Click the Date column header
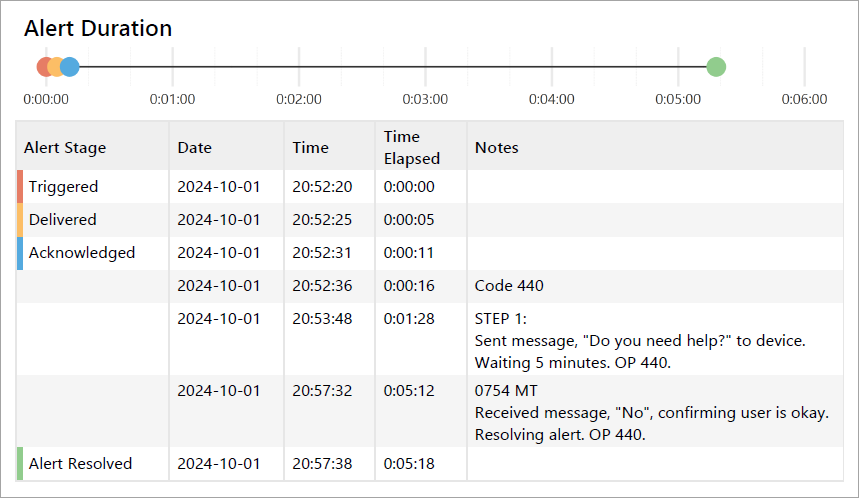 point(195,147)
